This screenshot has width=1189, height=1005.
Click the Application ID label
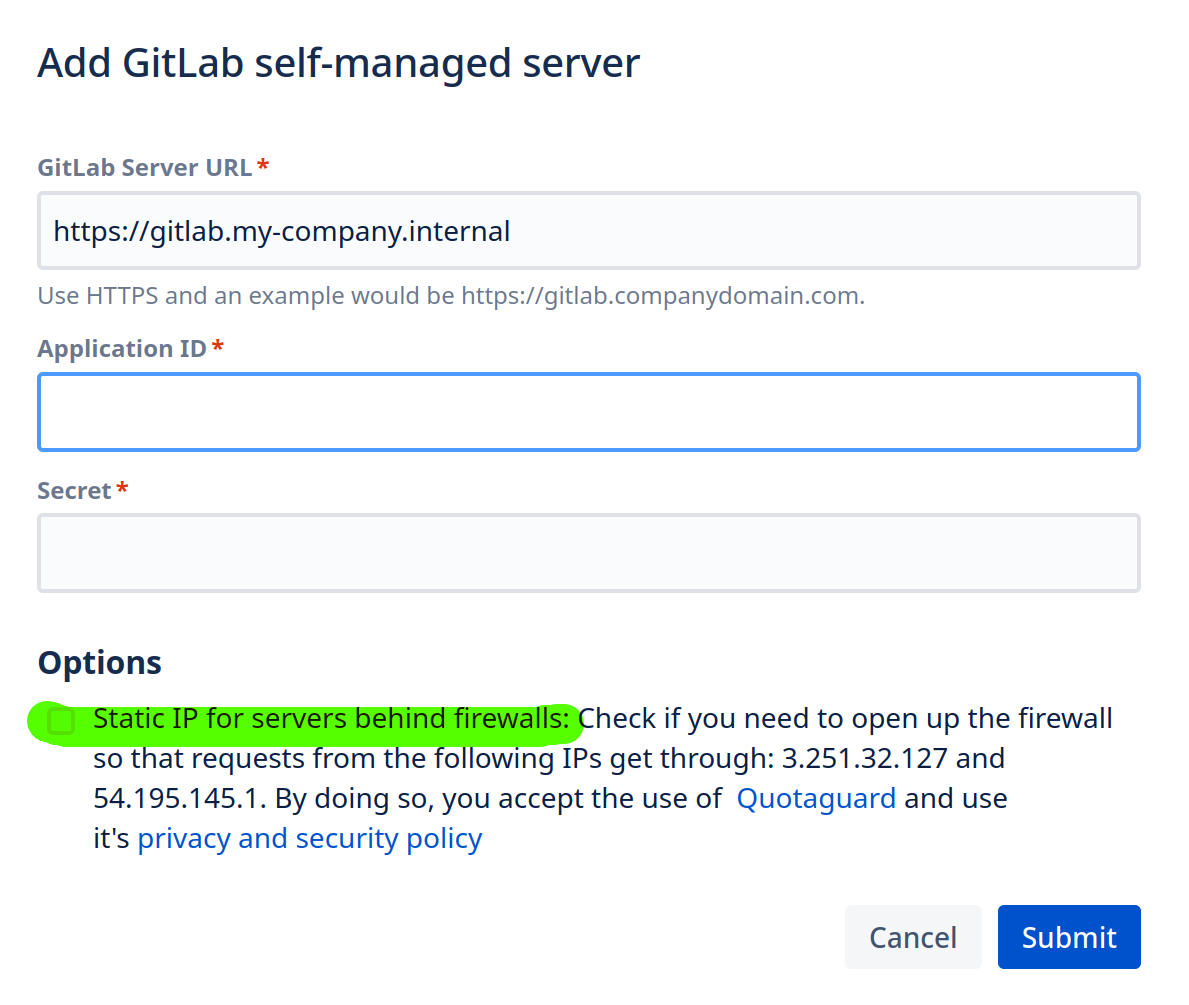point(122,349)
